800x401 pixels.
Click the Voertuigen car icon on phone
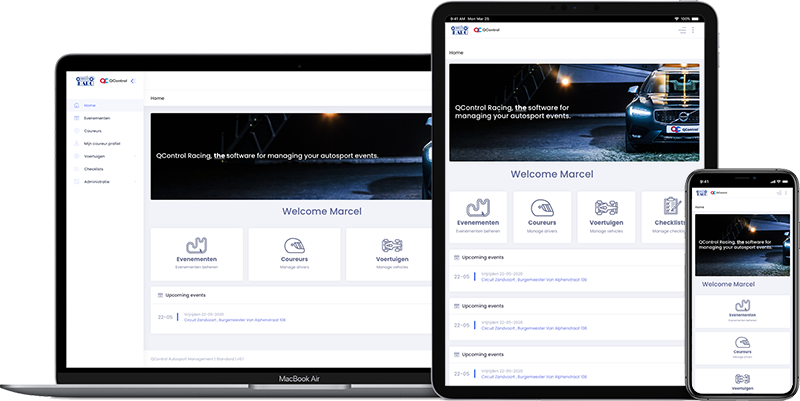pos(742,379)
